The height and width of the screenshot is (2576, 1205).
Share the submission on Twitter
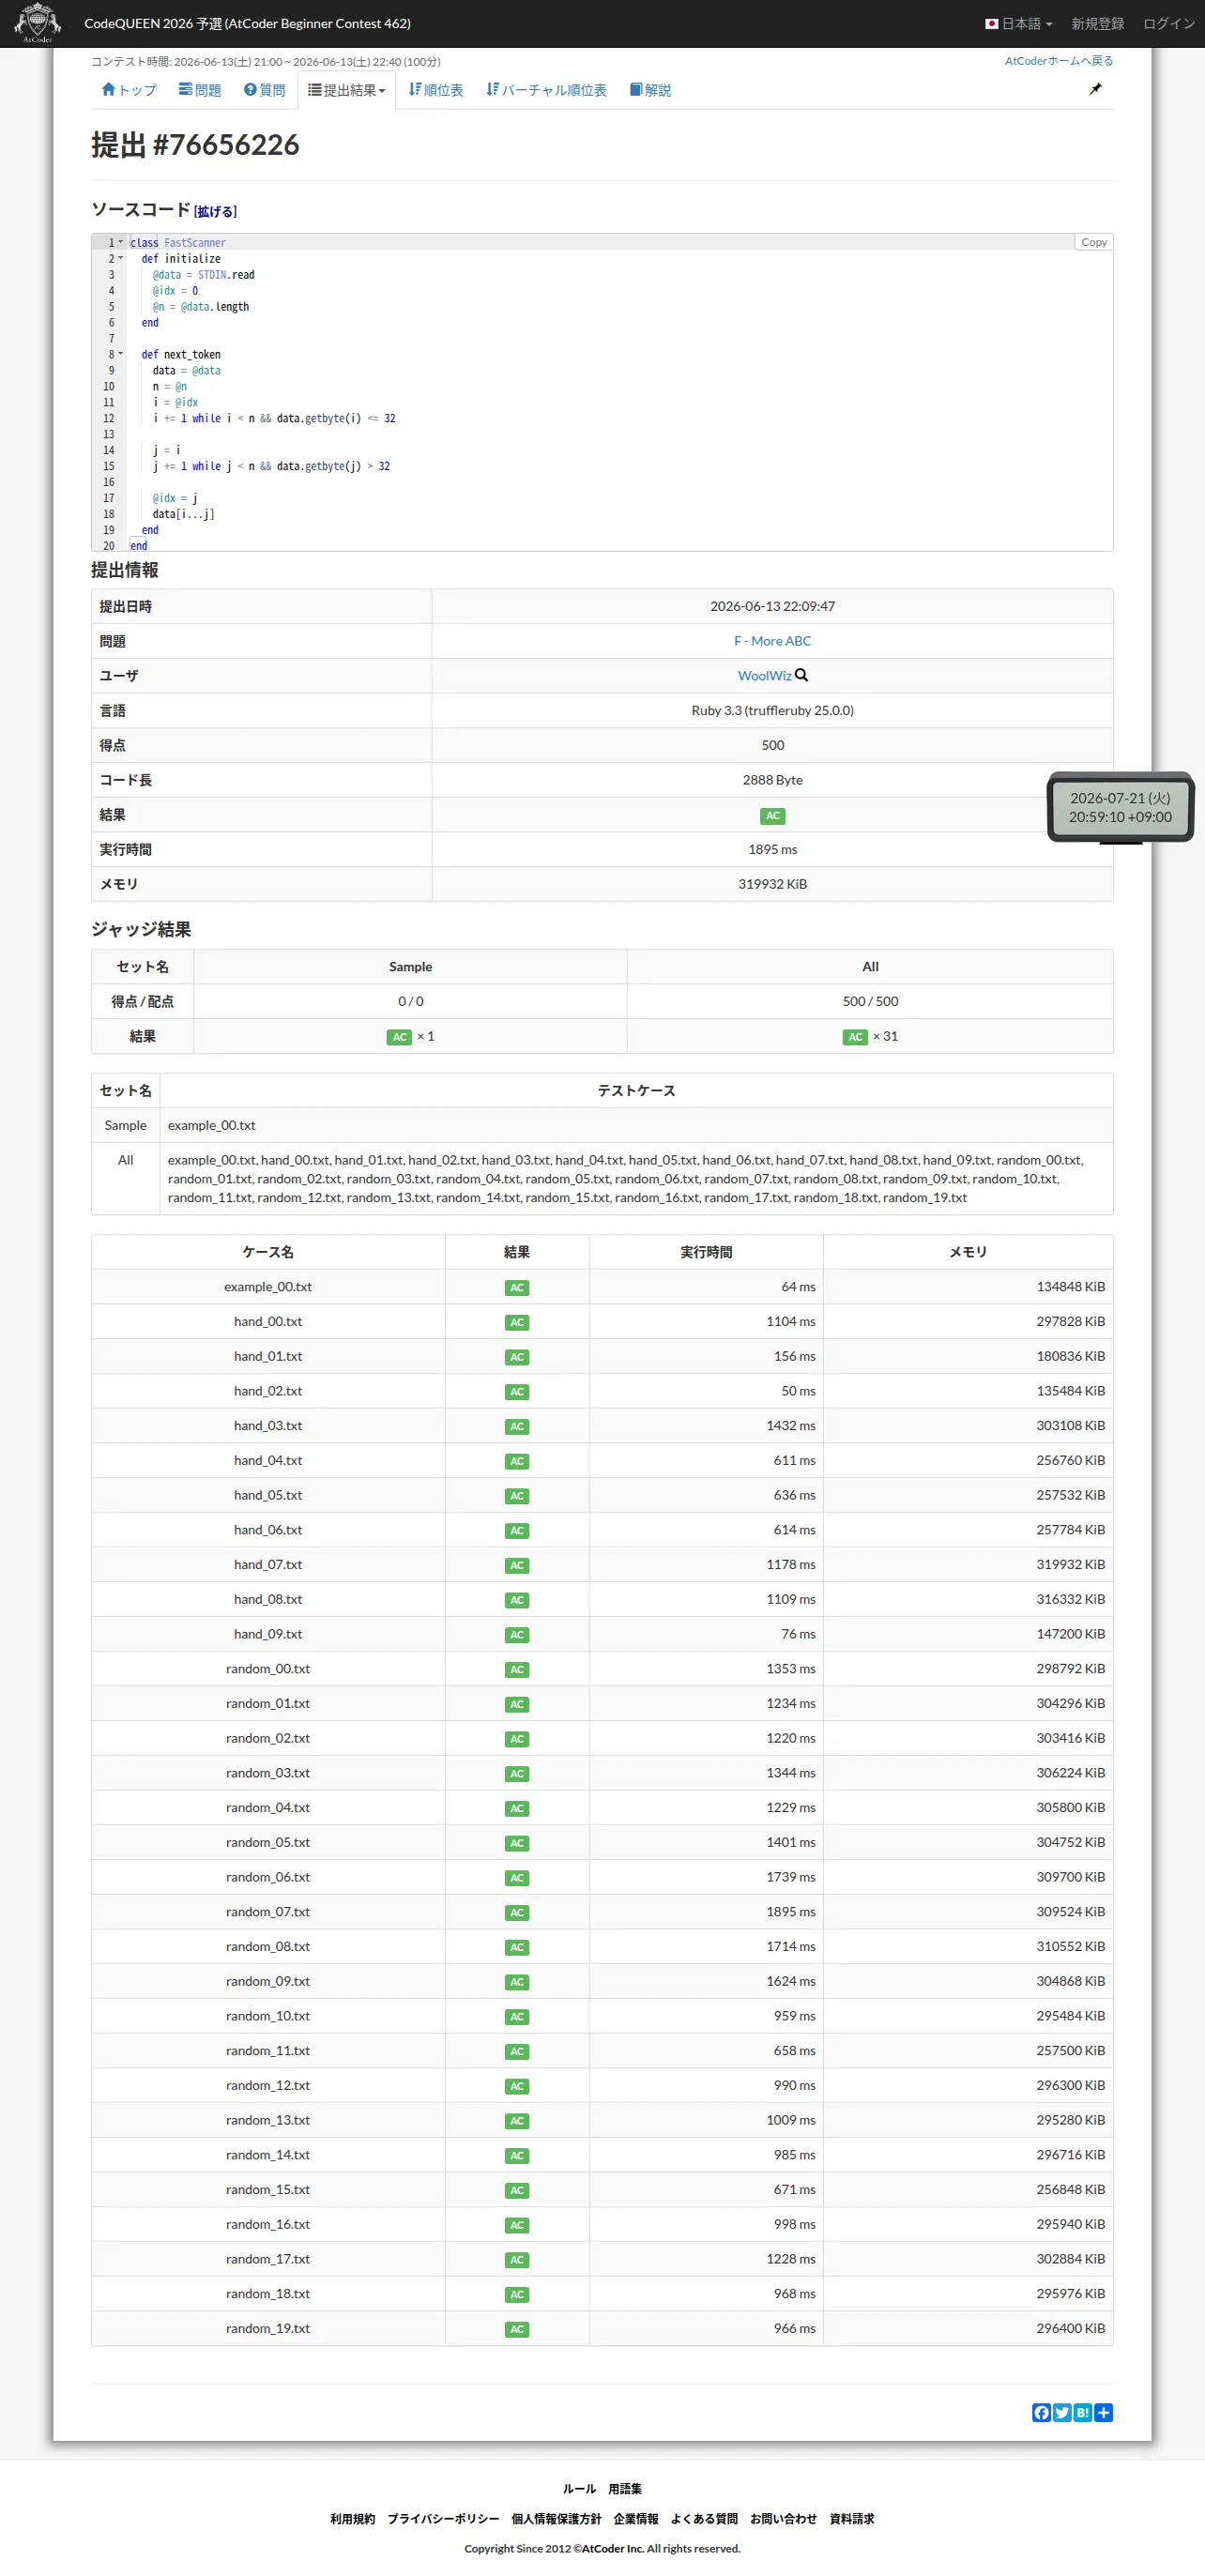(1062, 2412)
